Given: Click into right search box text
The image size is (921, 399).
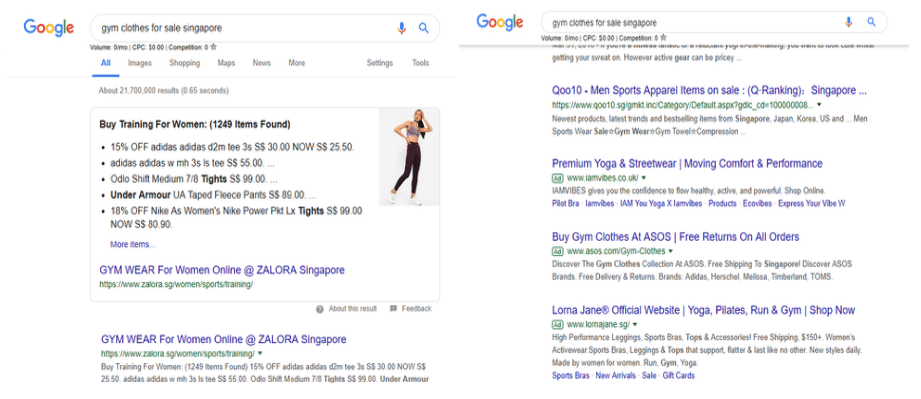Looking at the screenshot, I should [x=604, y=22].
